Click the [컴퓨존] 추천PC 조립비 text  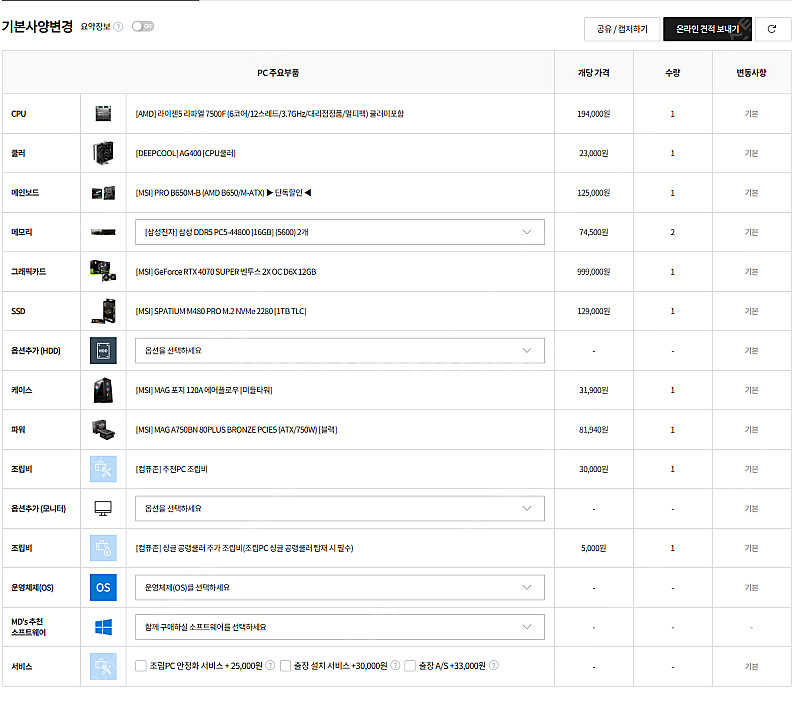pos(171,469)
